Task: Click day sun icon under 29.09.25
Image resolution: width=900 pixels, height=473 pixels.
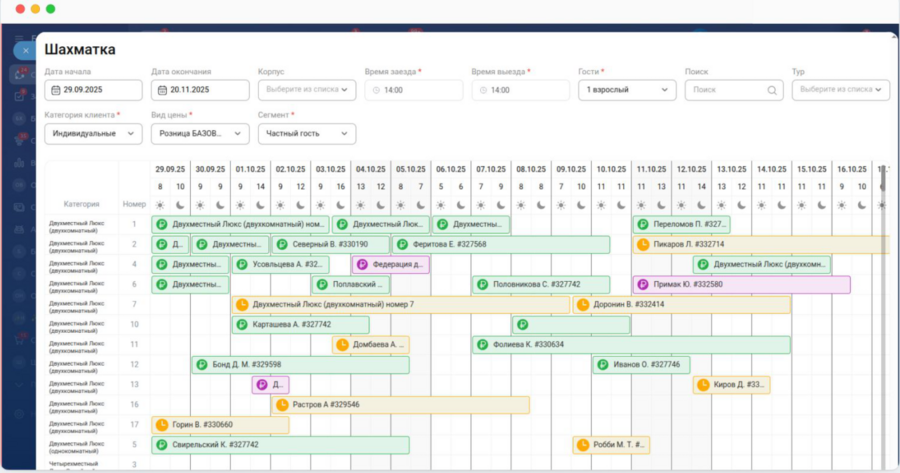Action: pos(160,205)
